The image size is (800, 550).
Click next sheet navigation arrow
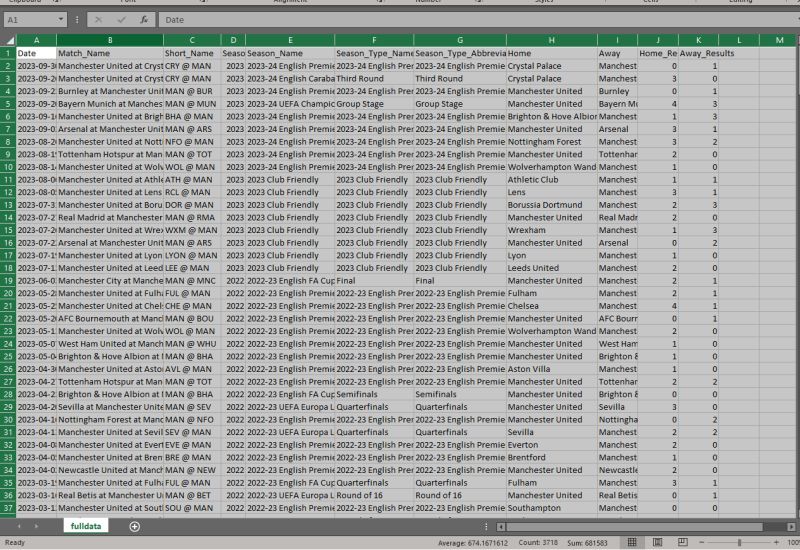click(x=36, y=526)
